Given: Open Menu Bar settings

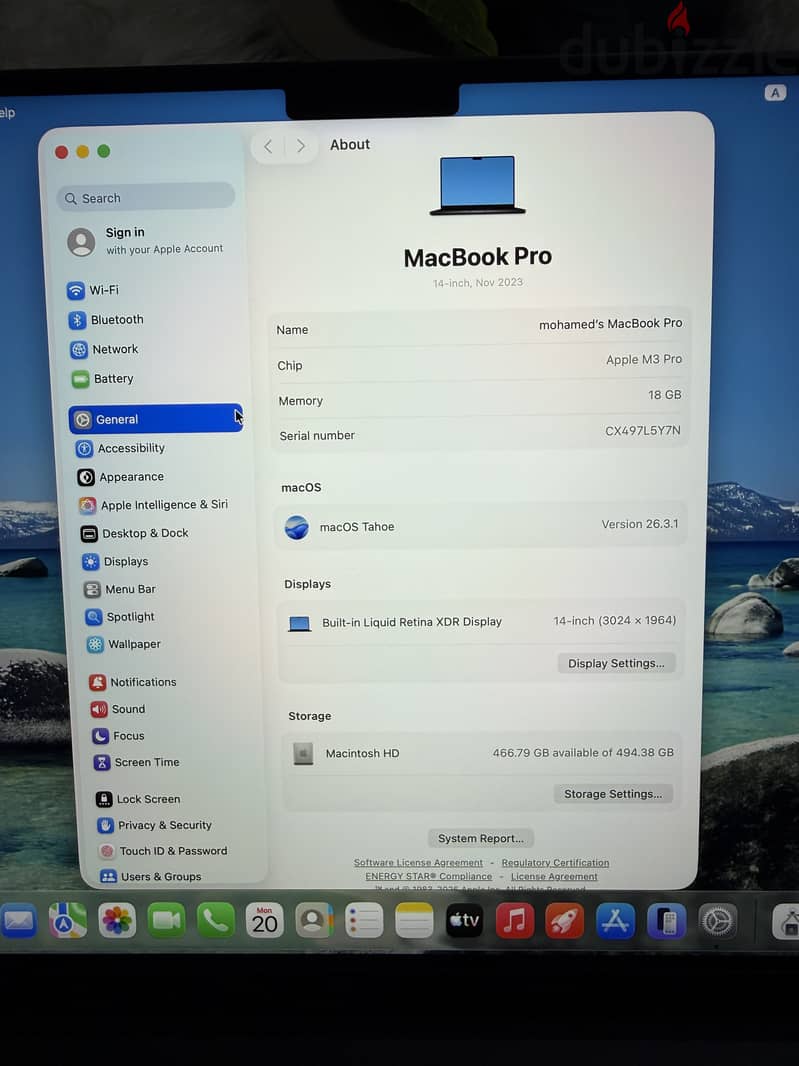Looking at the screenshot, I should point(120,589).
